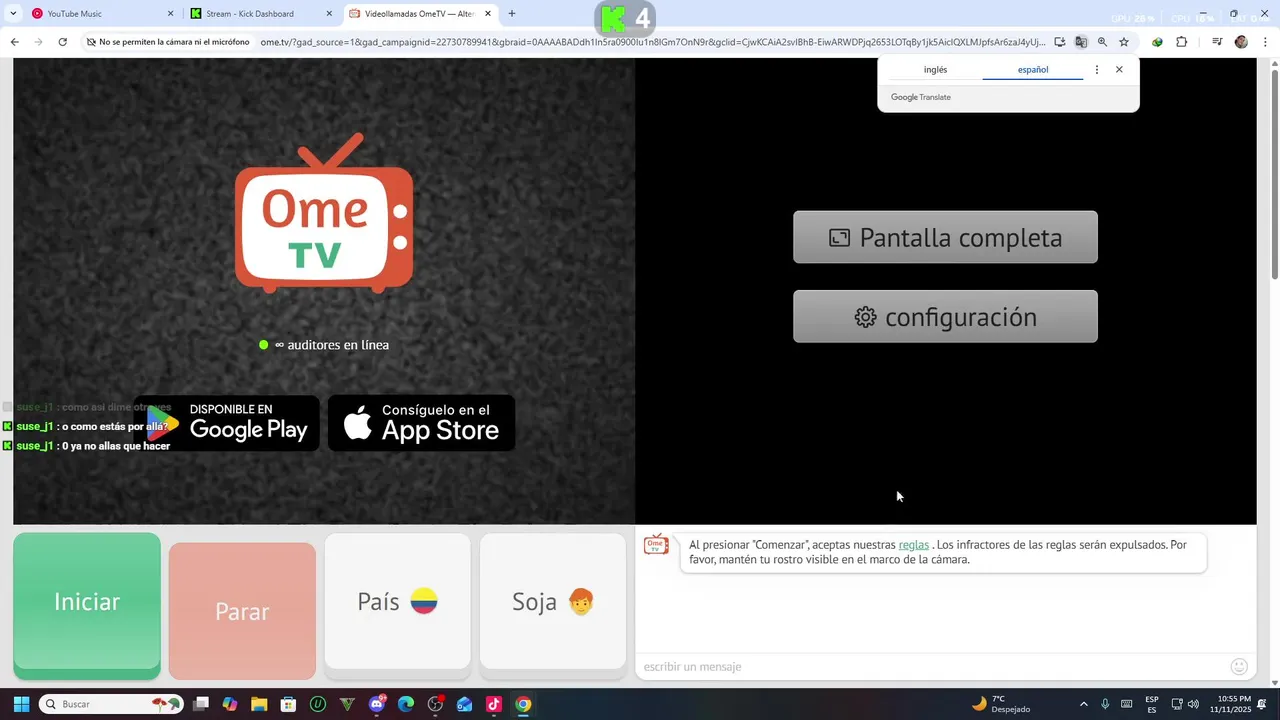Screen dimensions: 1280x720
Task: Click the OmeTV avatar in chat
Action: (x=656, y=545)
